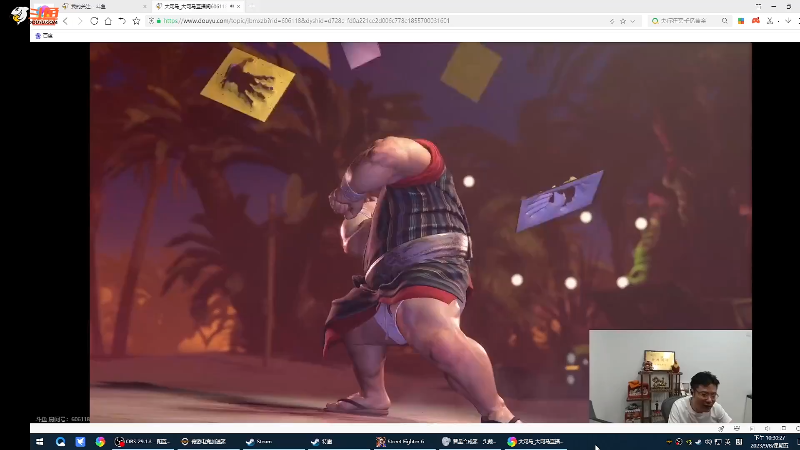Open the red gamepad extension icon
The height and width of the screenshot is (450, 800).
(756, 21)
